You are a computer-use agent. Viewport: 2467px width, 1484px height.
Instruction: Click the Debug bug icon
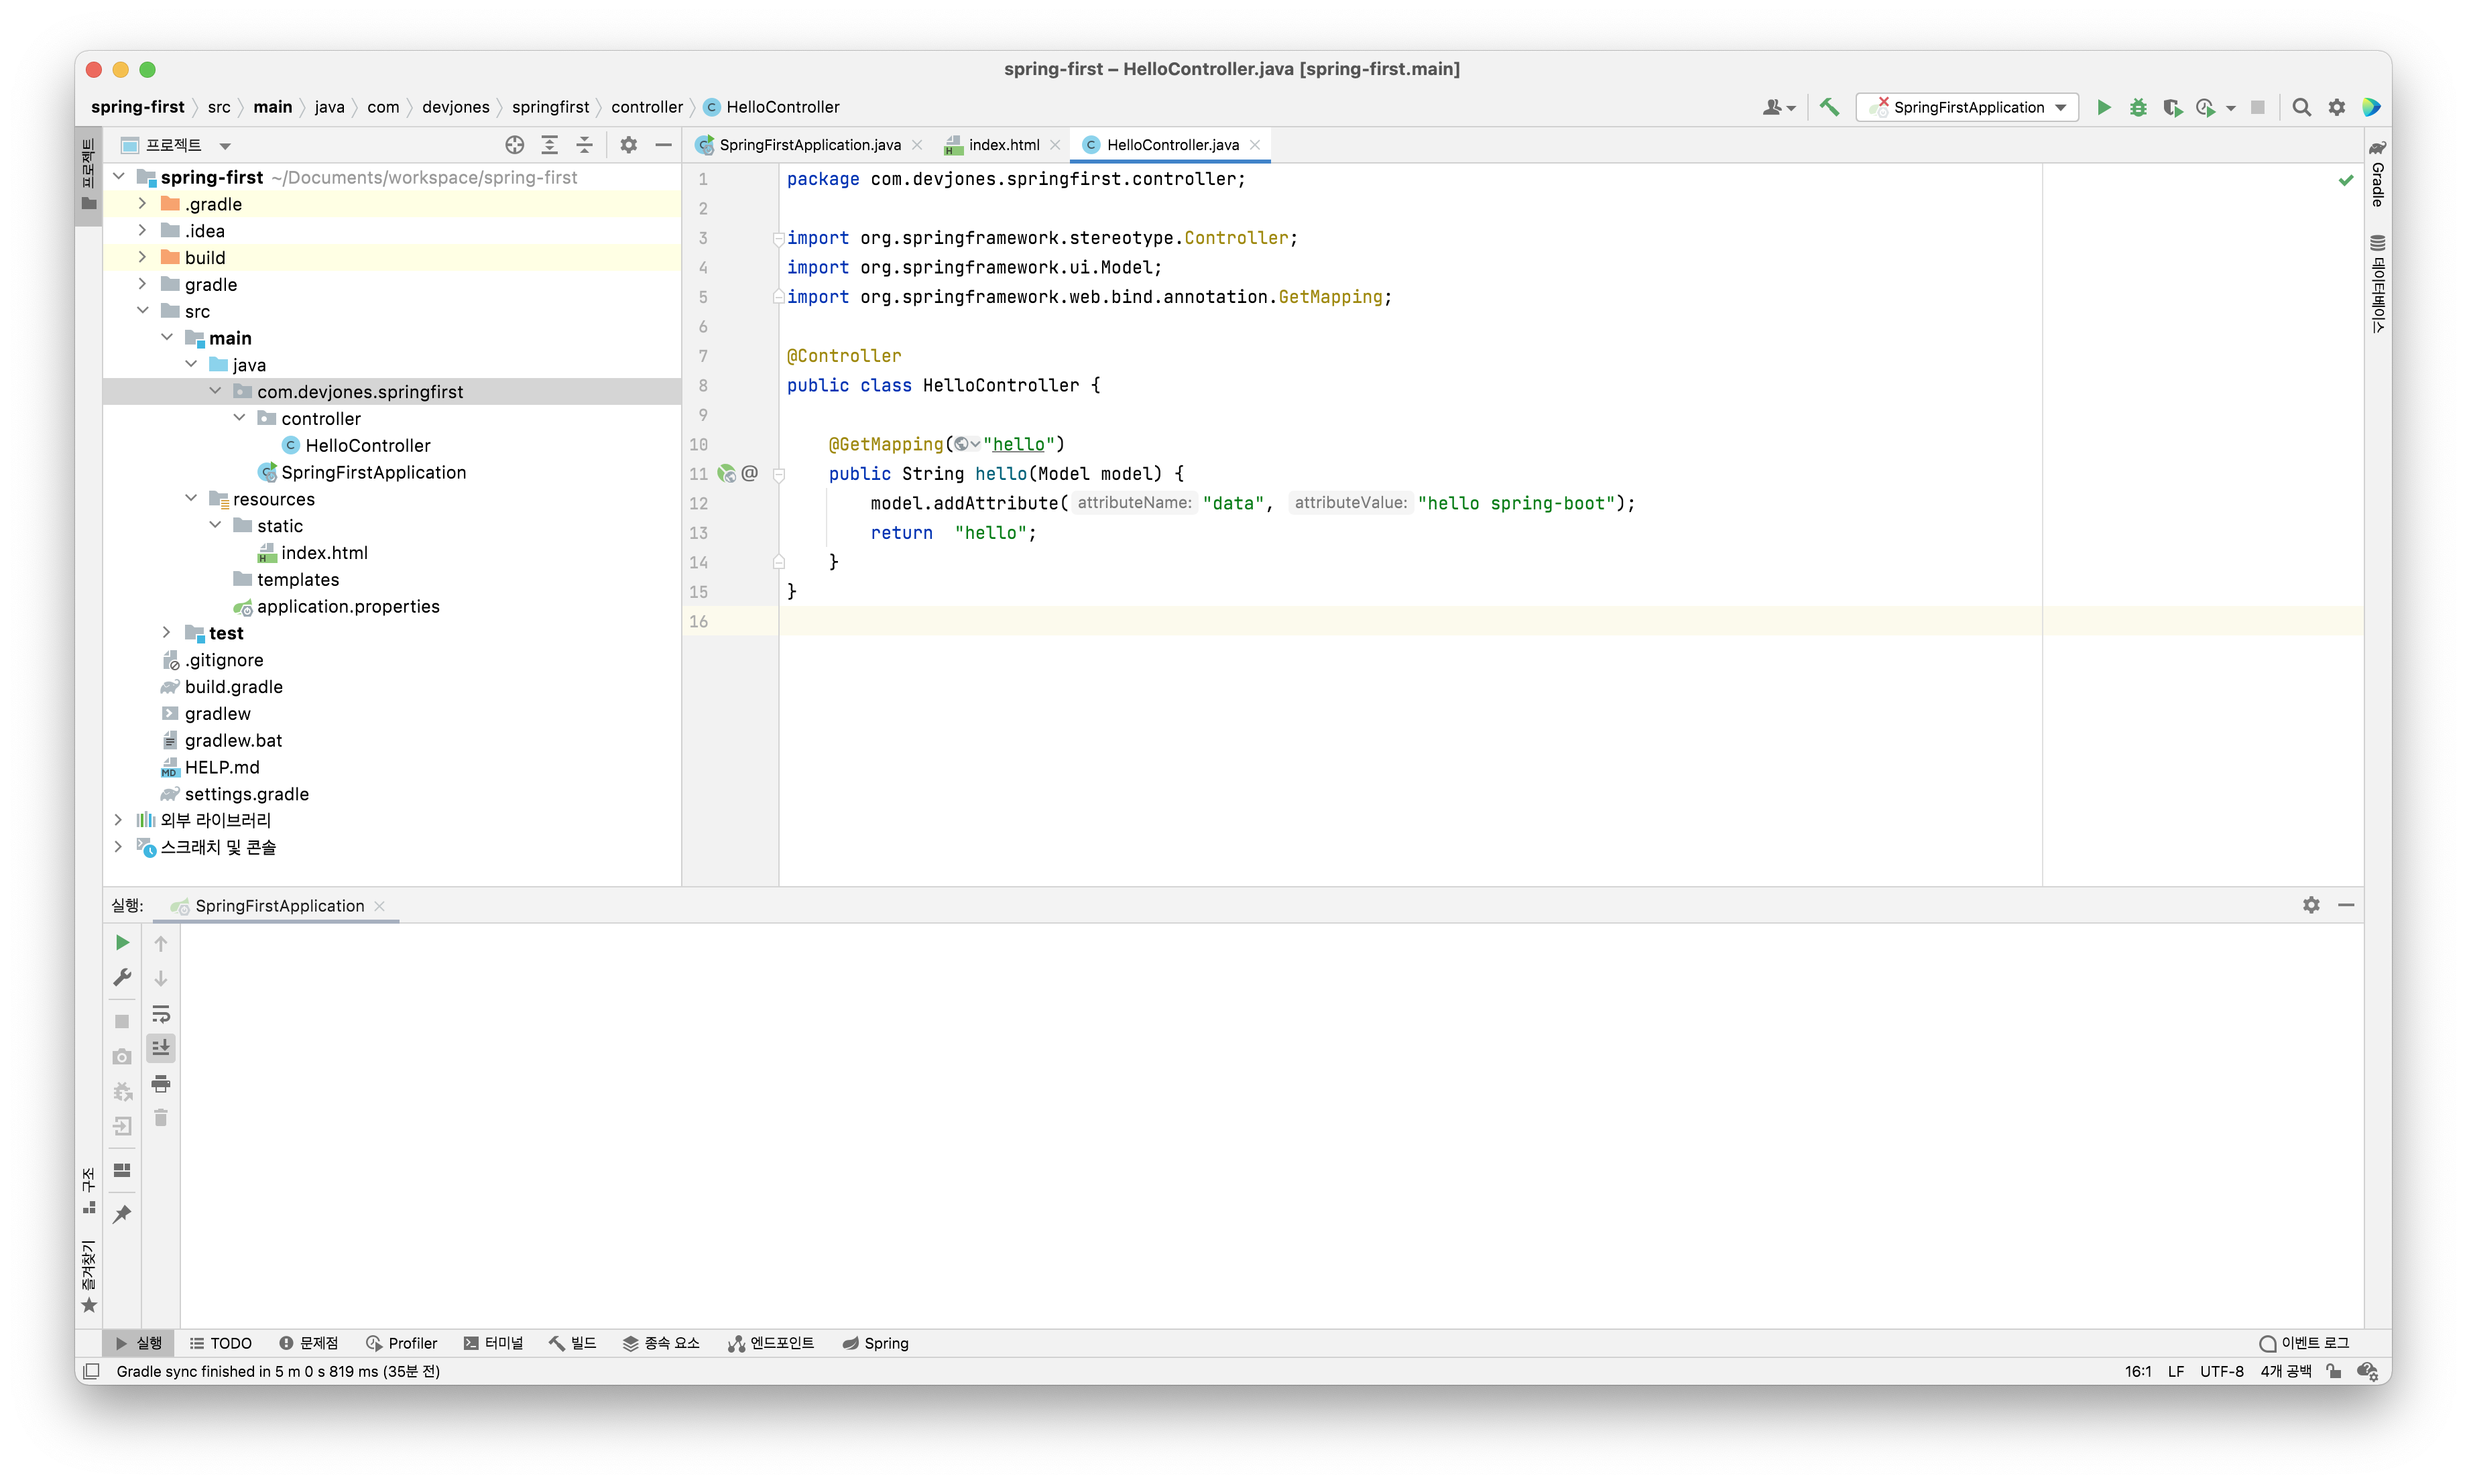point(2138,107)
